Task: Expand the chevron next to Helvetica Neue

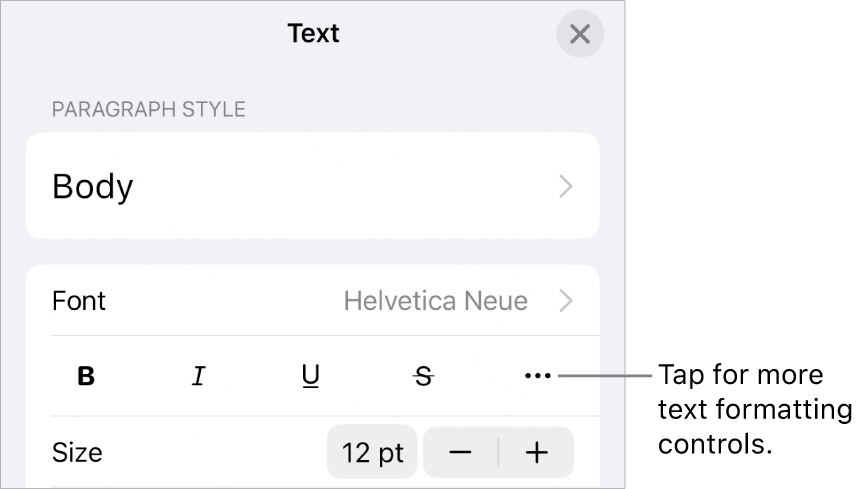Action: pos(566,301)
